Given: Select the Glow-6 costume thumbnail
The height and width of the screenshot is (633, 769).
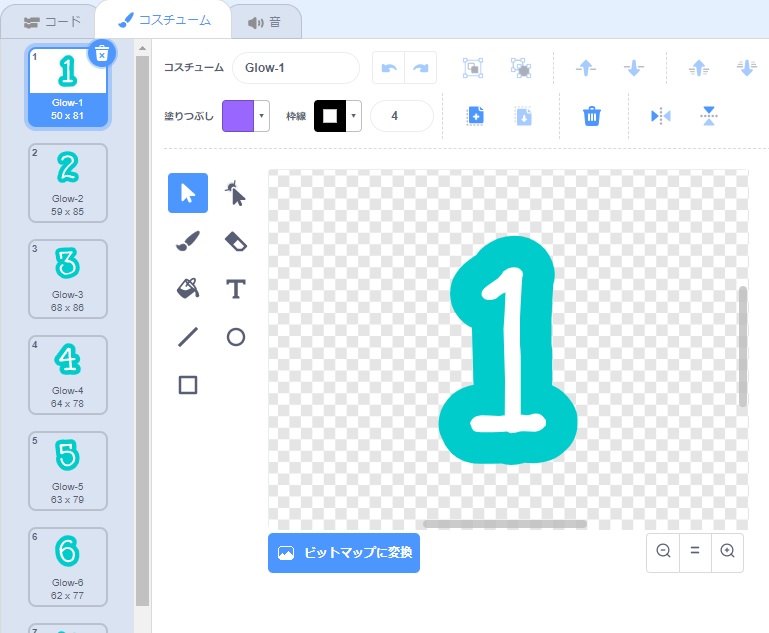Looking at the screenshot, I should pyautogui.click(x=68, y=567).
